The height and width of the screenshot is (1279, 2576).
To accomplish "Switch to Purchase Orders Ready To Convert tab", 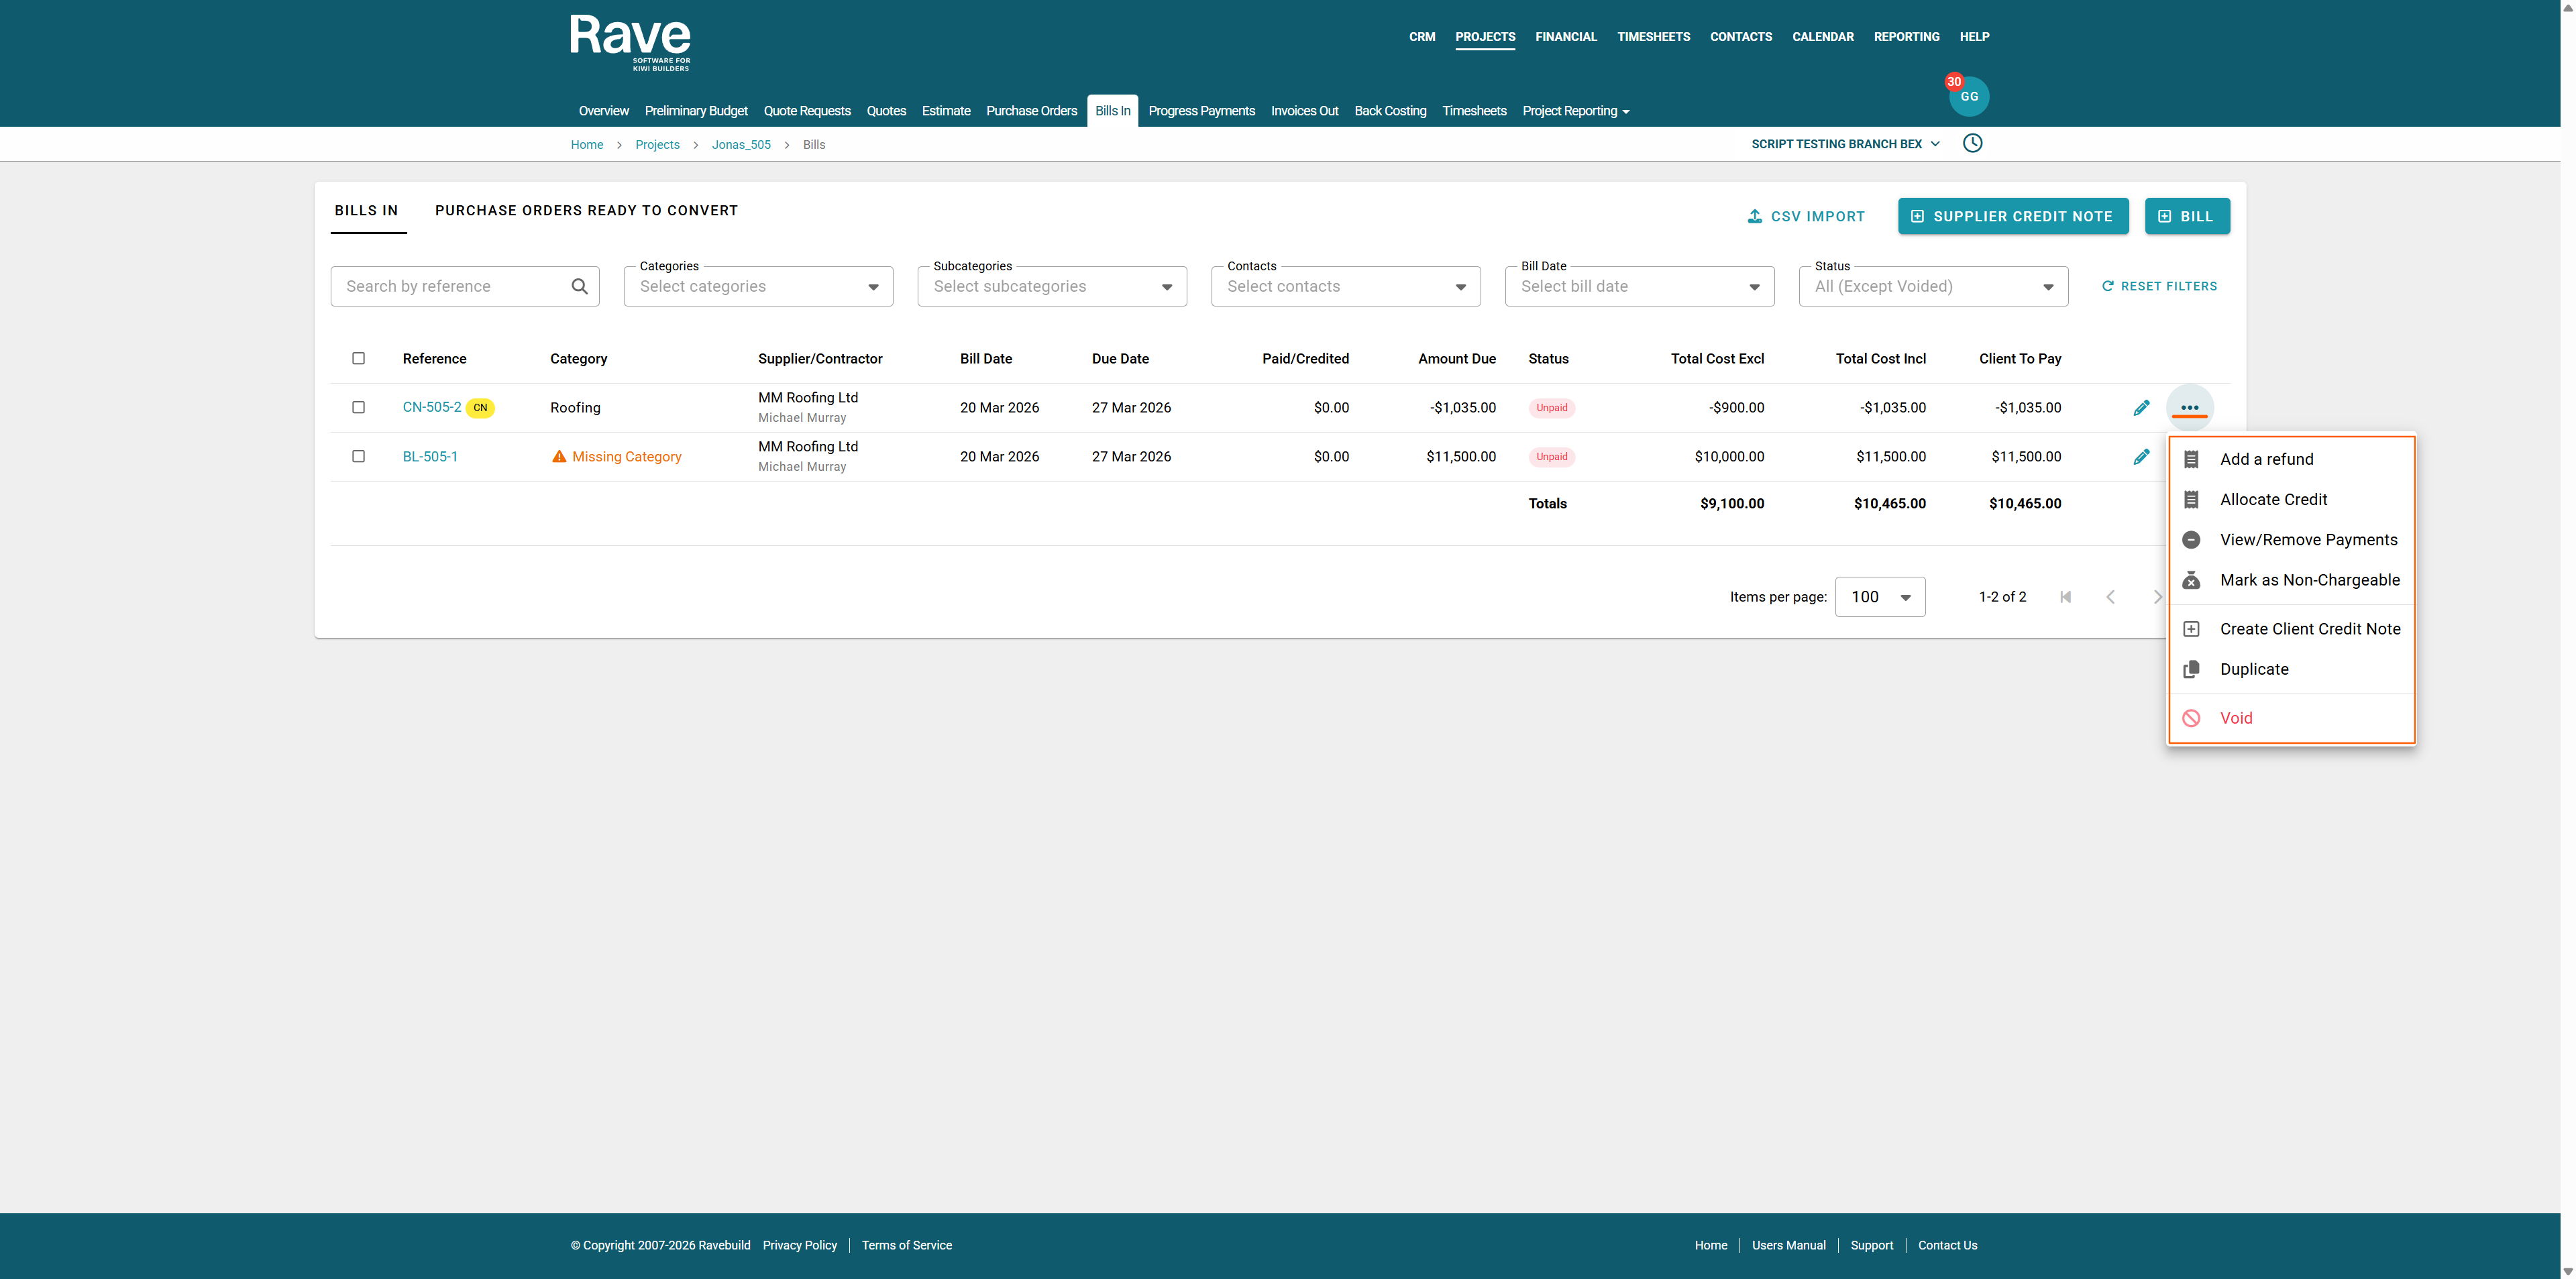I will click(586, 210).
